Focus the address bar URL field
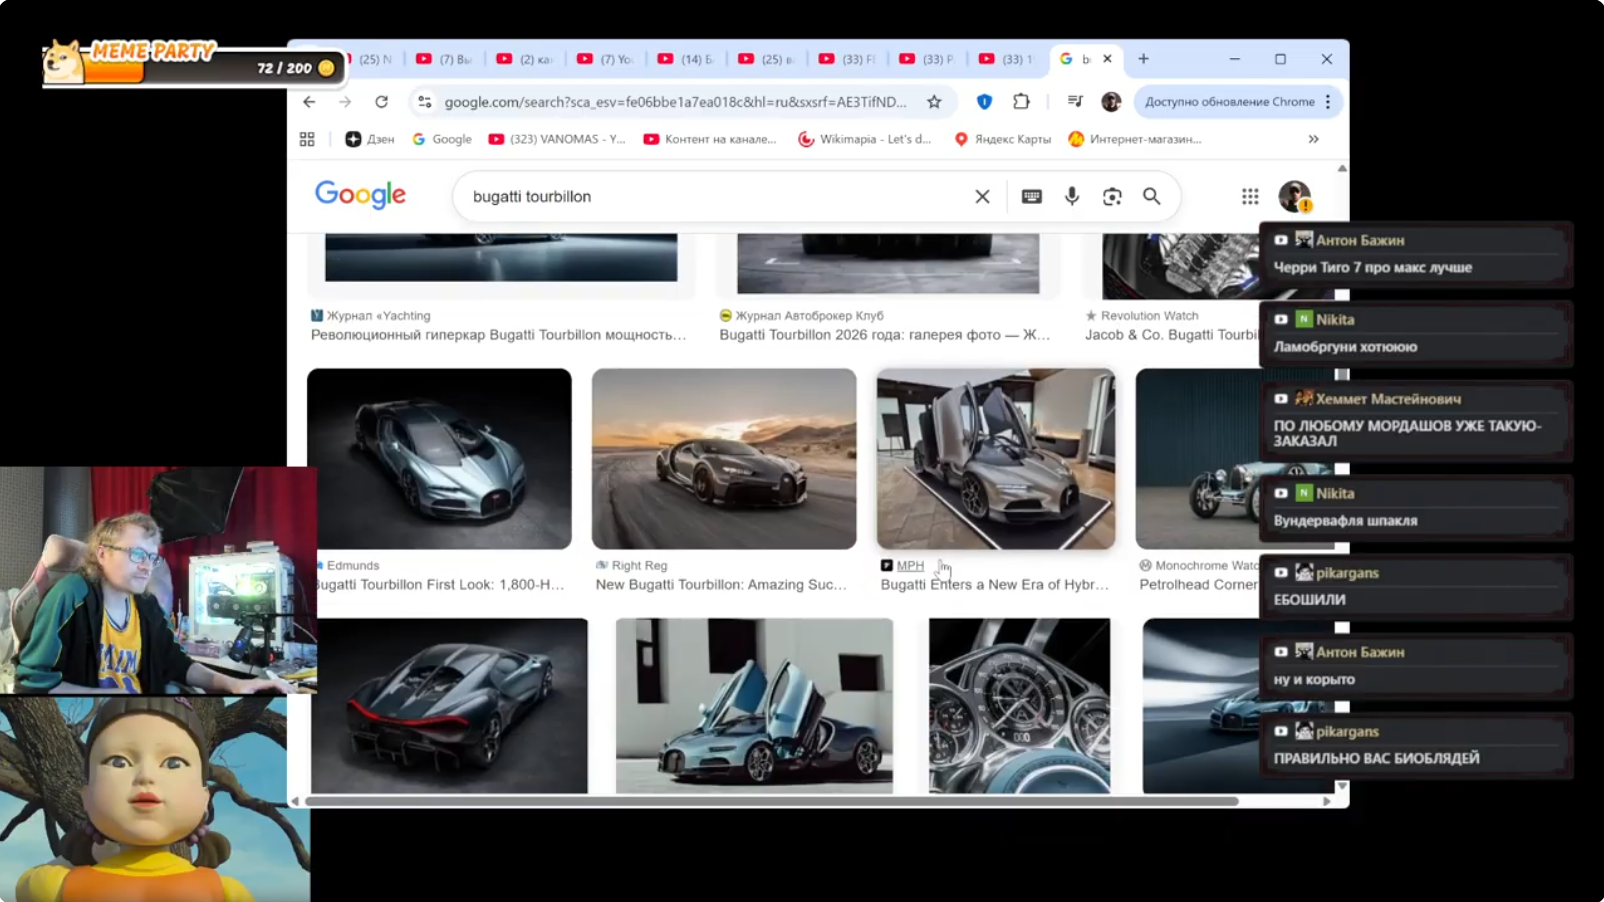Viewport: 1604px width, 902px height. click(676, 102)
